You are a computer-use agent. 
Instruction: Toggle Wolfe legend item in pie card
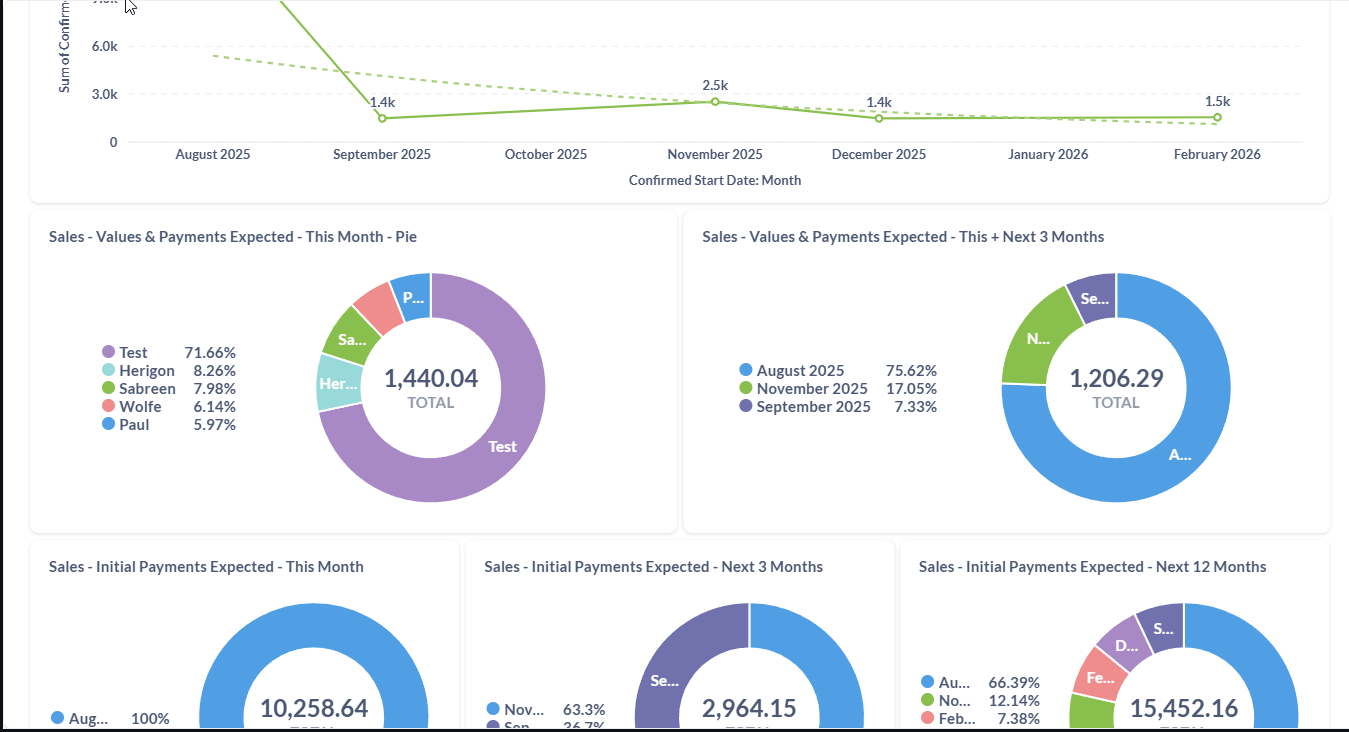[140, 406]
